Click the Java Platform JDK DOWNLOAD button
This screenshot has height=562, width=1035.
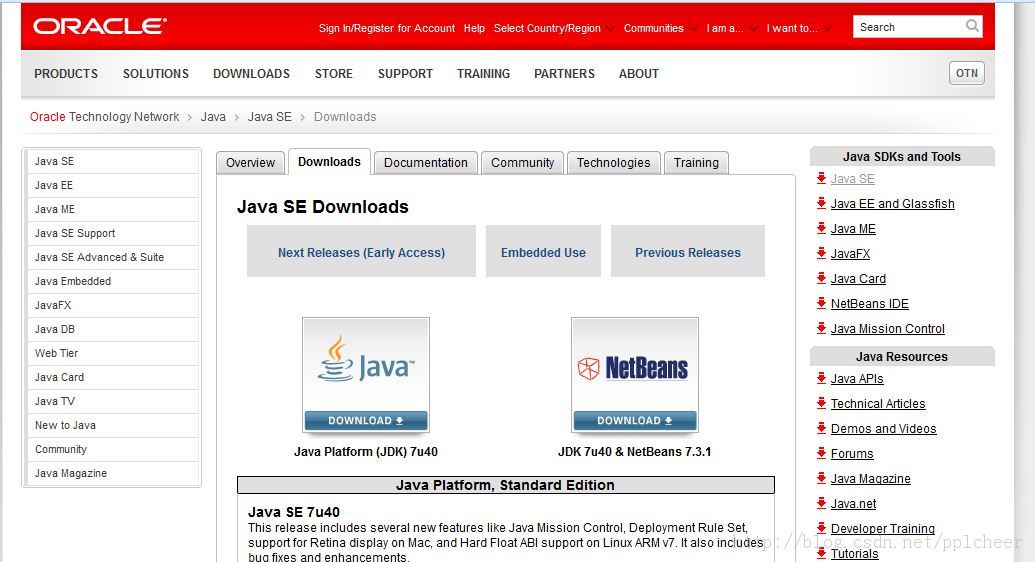pyautogui.click(x=366, y=421)
